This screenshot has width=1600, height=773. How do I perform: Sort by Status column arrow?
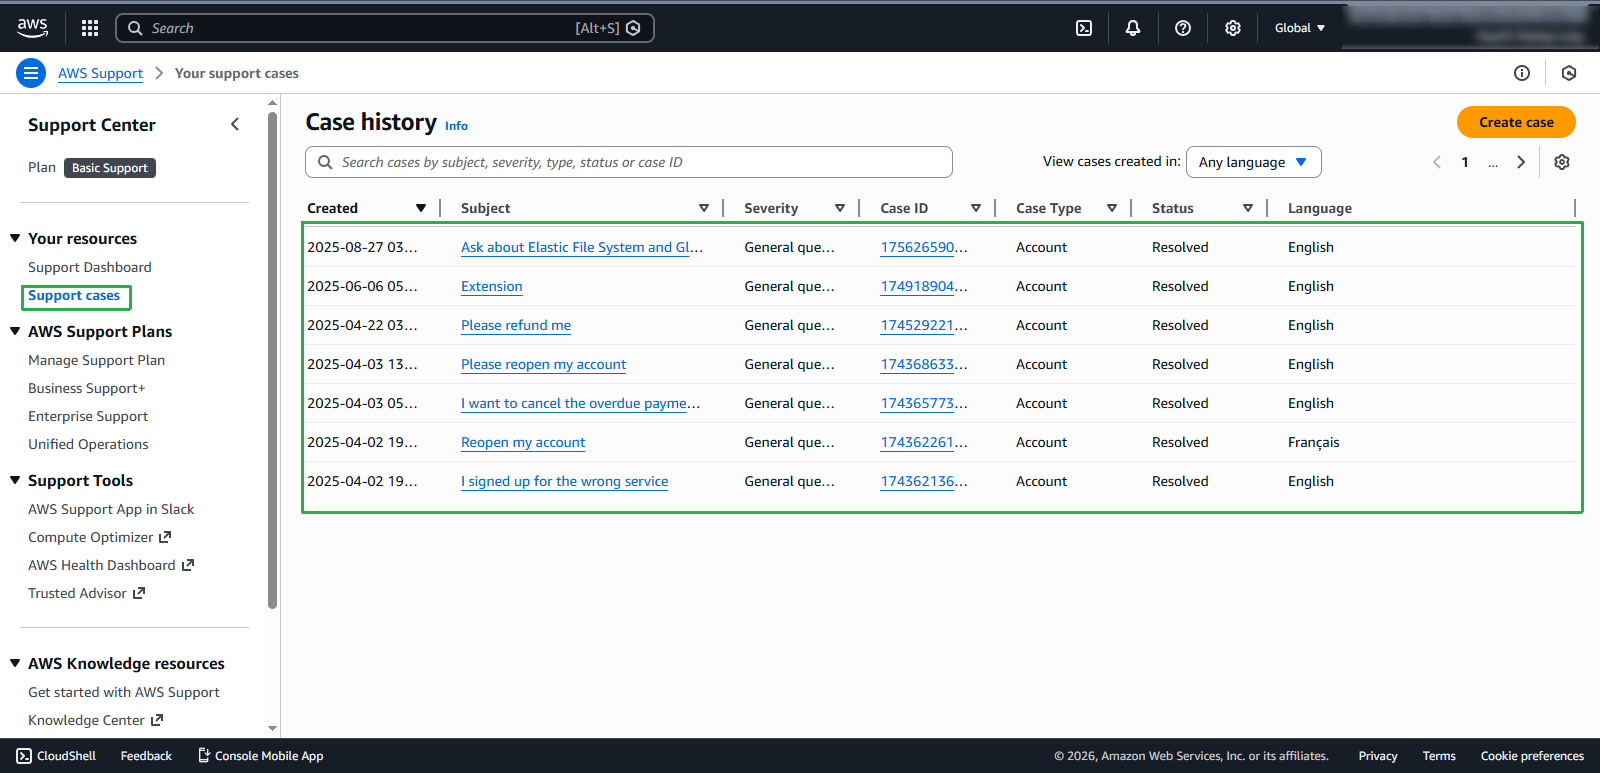pos(1248,208)
